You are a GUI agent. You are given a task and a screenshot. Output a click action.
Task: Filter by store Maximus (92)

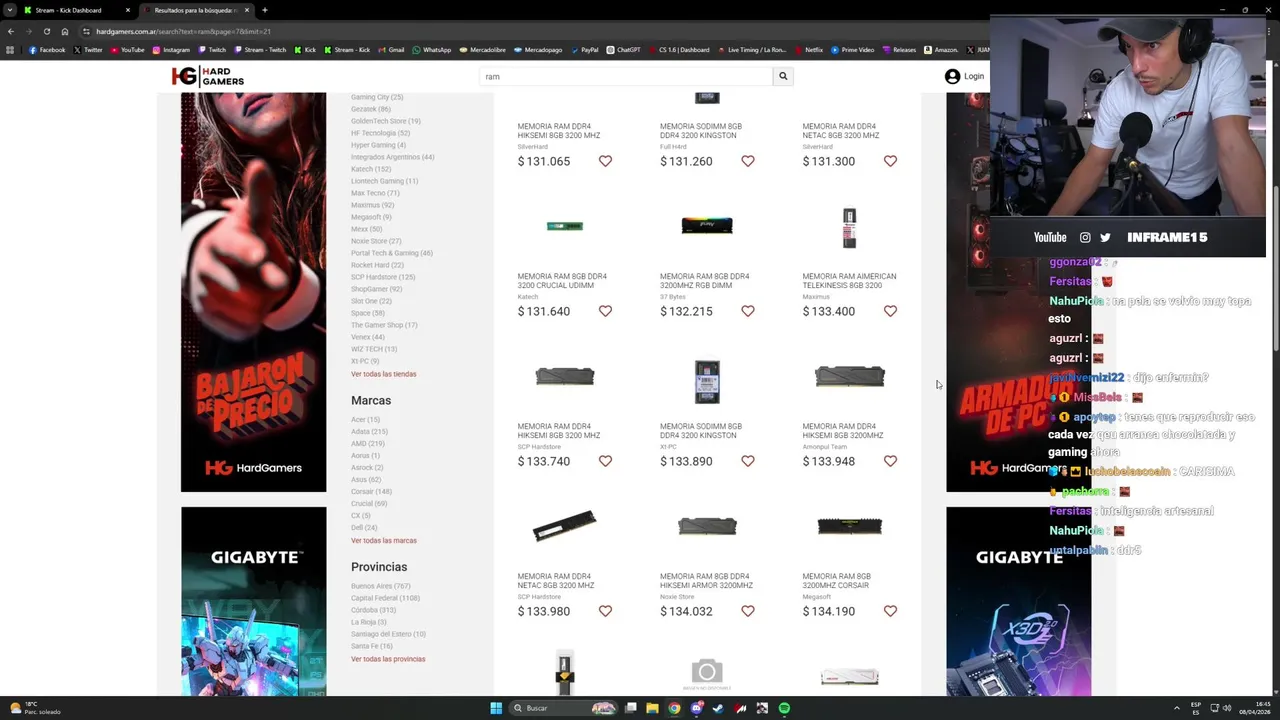click(372, 205)
